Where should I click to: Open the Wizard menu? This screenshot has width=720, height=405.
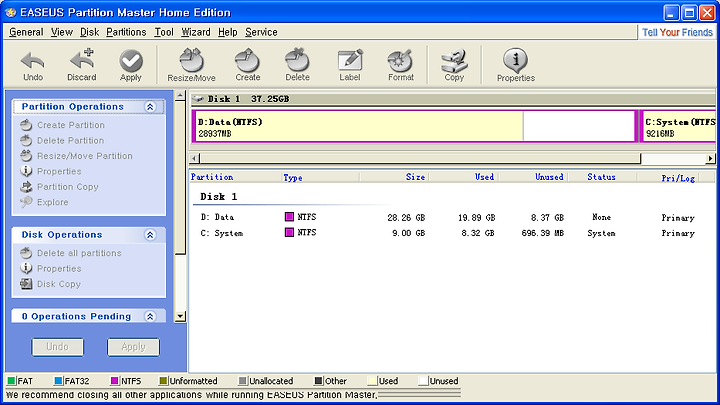[x=196, y=32]
